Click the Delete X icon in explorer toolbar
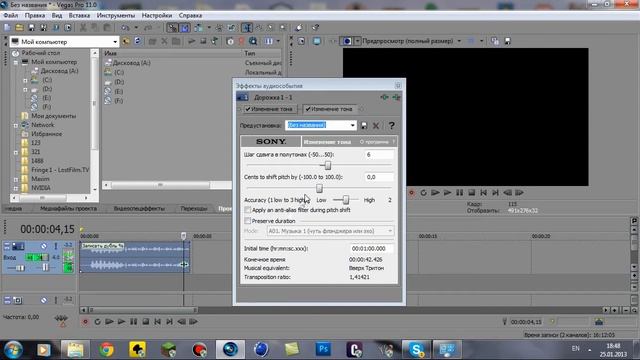 click(164, 41)
